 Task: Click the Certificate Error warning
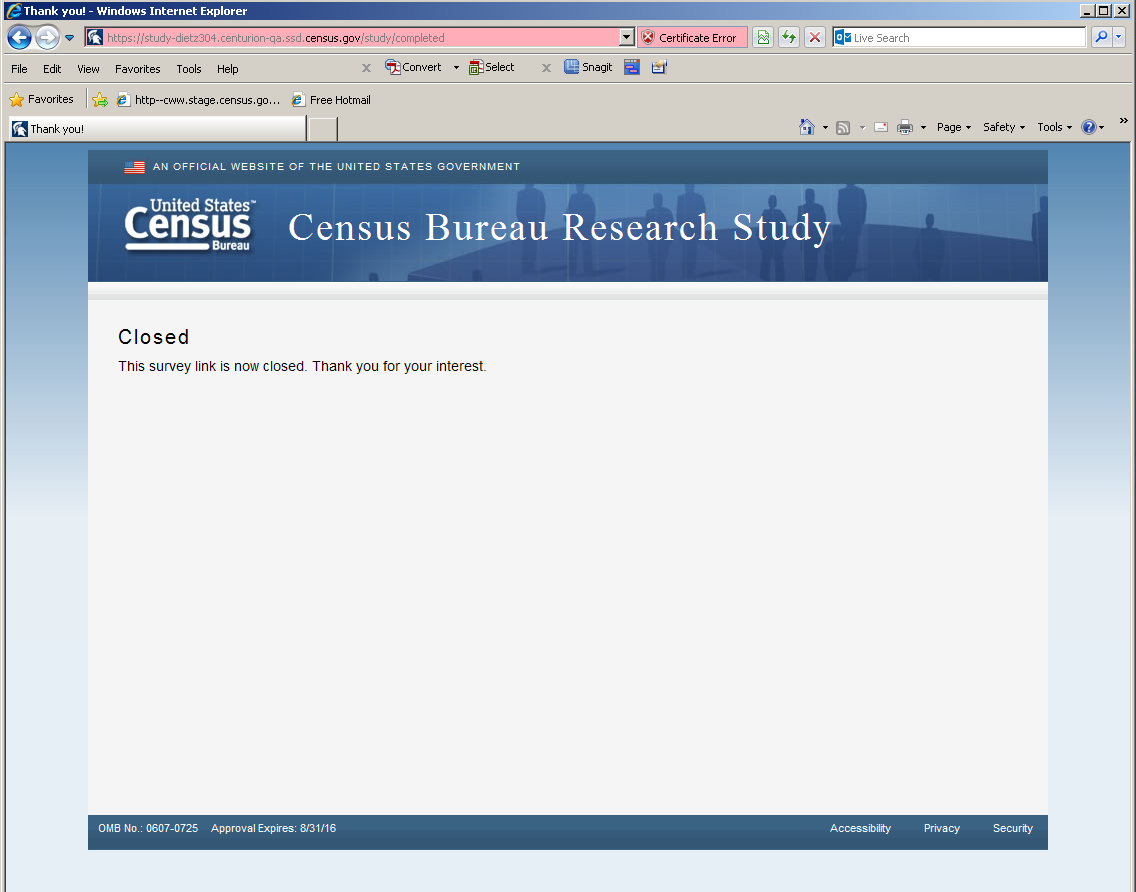691,38
